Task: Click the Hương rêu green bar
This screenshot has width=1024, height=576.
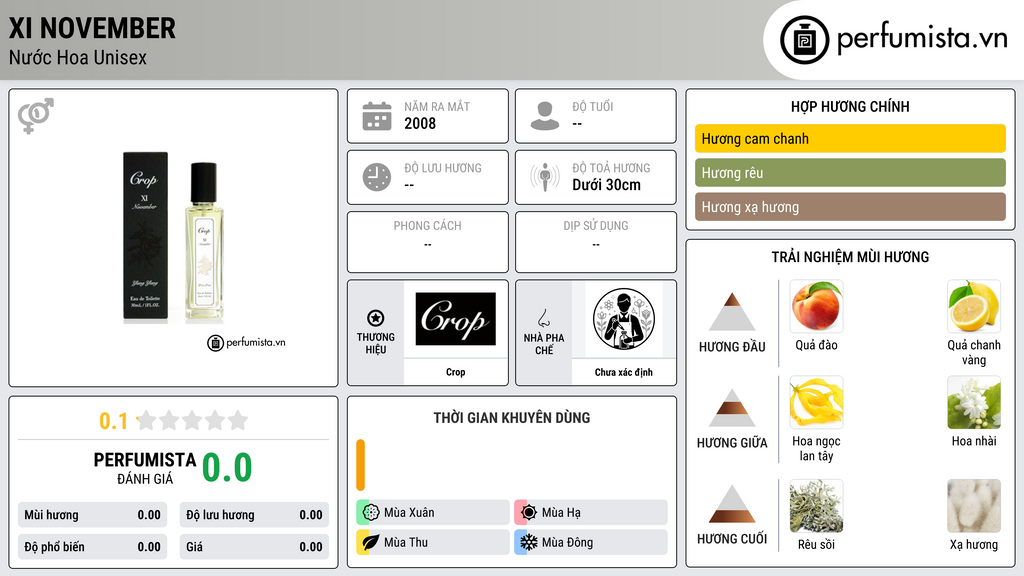Action: [x=850, y=172]
